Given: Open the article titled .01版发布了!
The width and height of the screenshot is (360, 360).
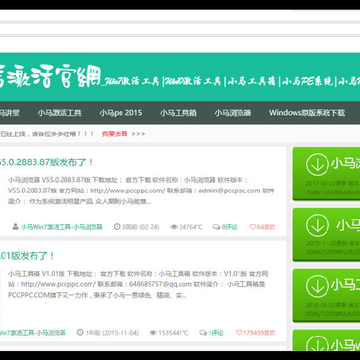Looking at the screenshot, I should (x=27, y=256).
